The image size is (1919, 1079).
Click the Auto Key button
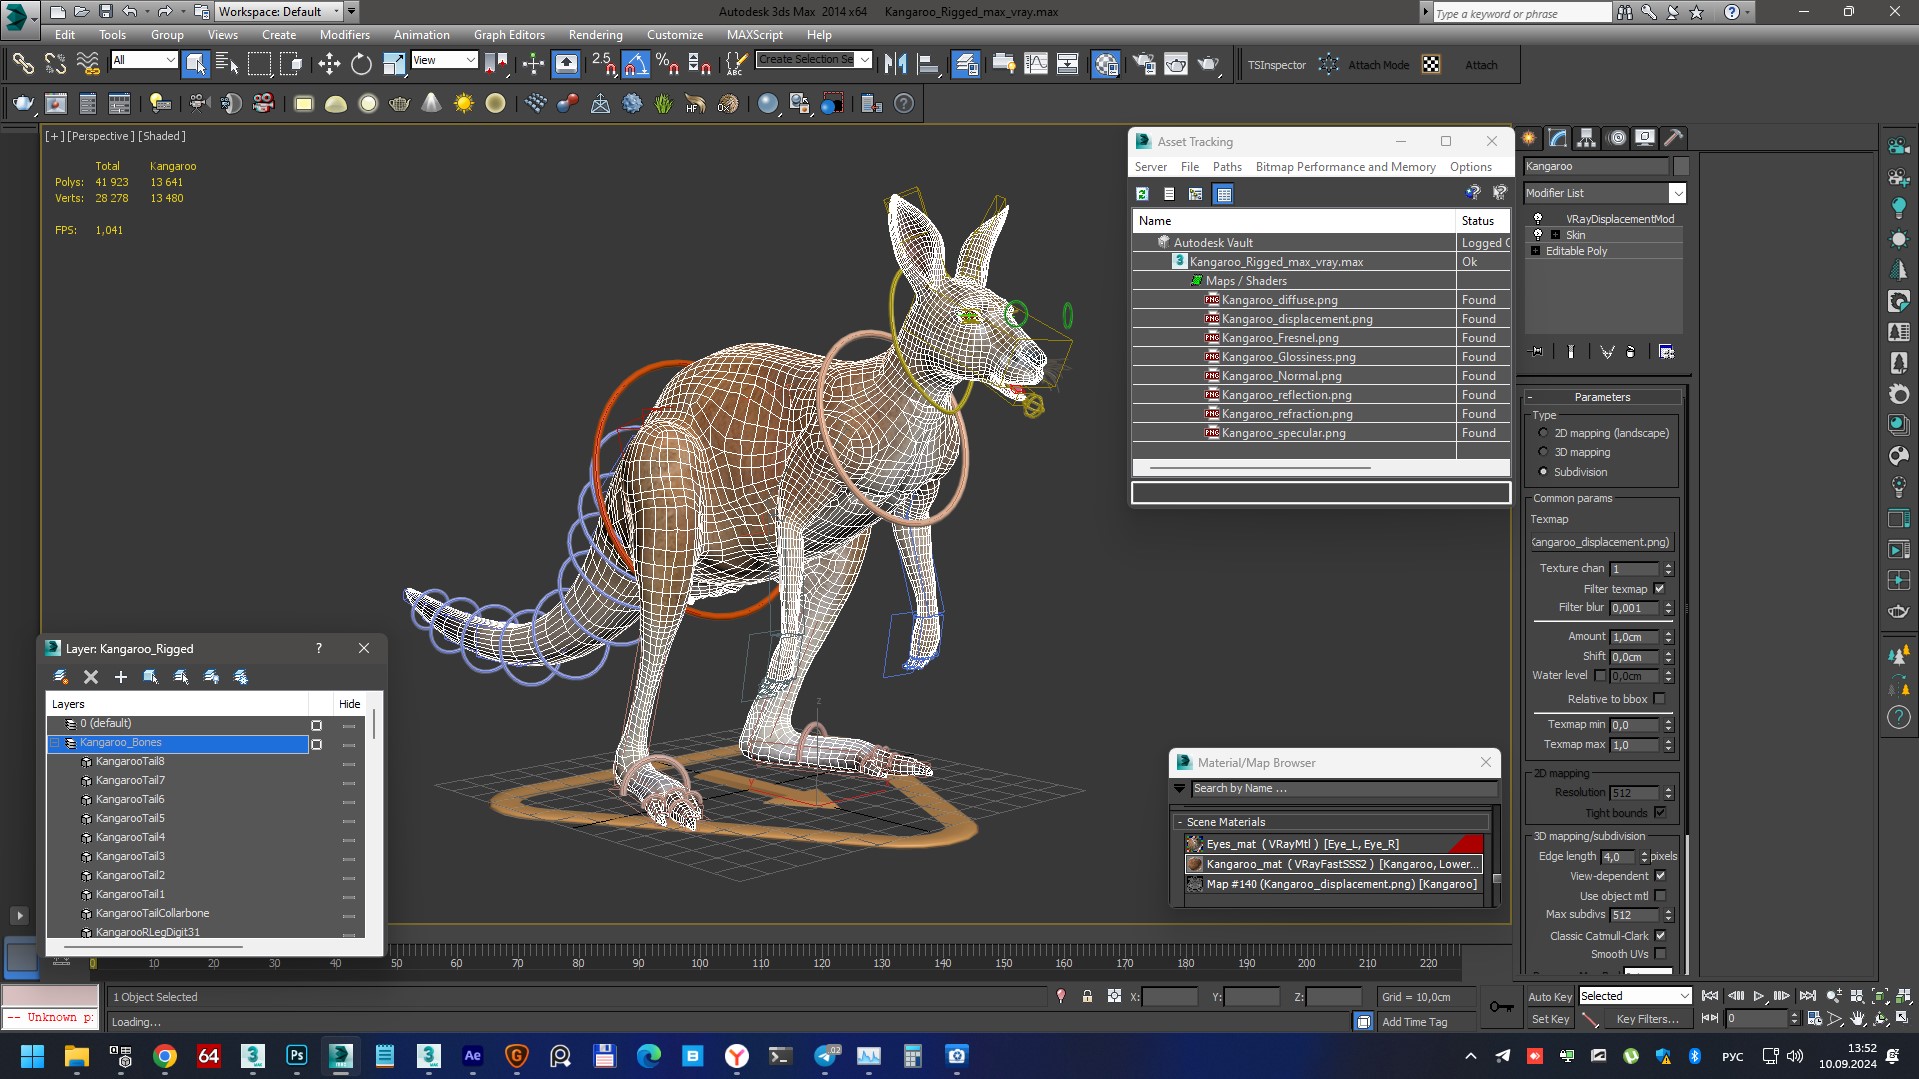[x=1549, y=997]
